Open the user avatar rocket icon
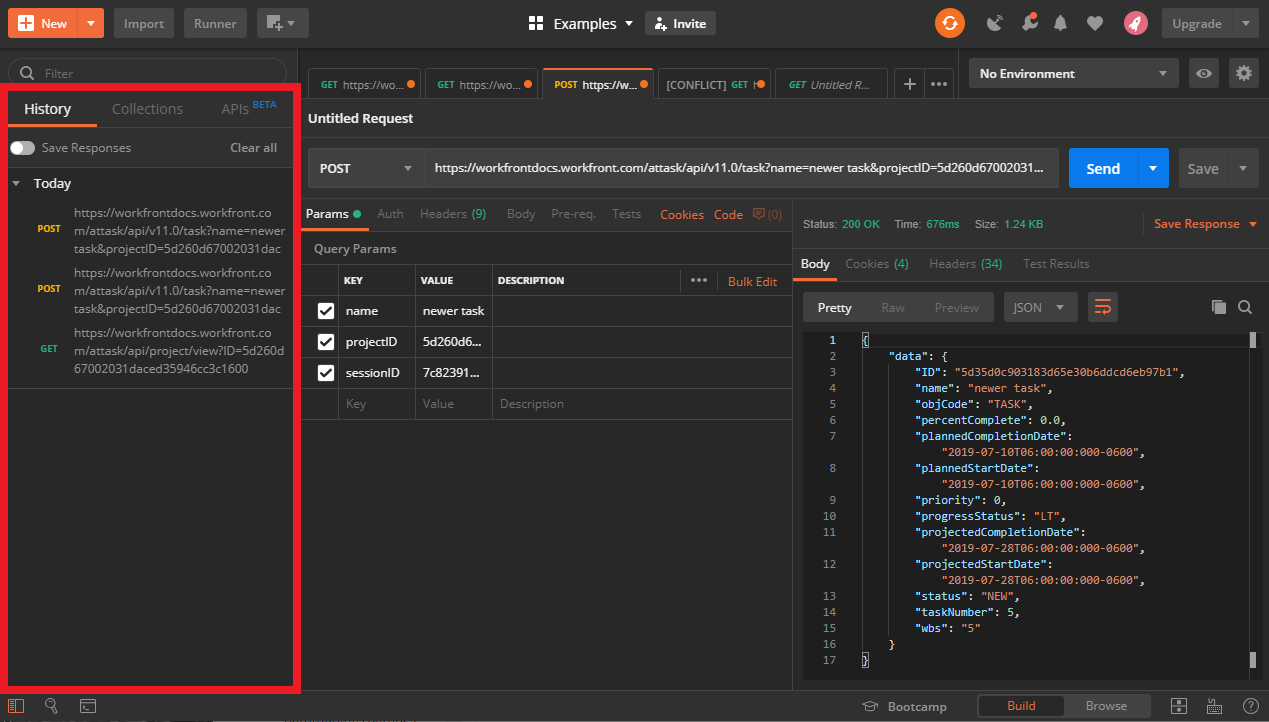 [1135, 23]
